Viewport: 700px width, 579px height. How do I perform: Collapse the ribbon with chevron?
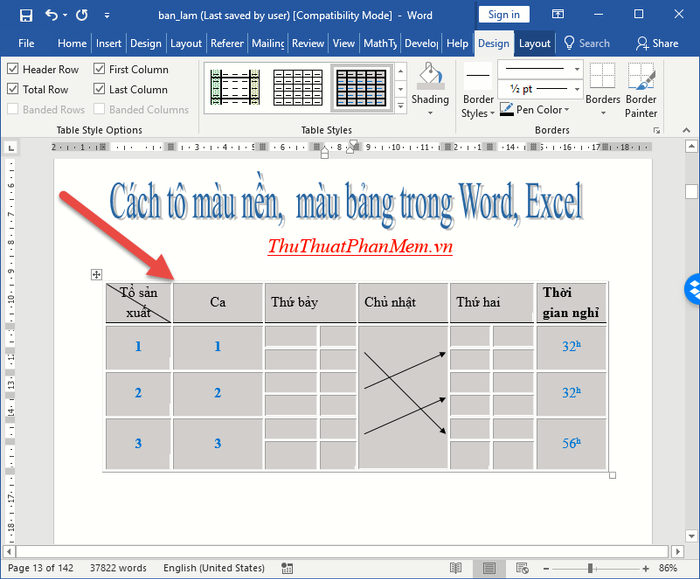tap(686, 130)
